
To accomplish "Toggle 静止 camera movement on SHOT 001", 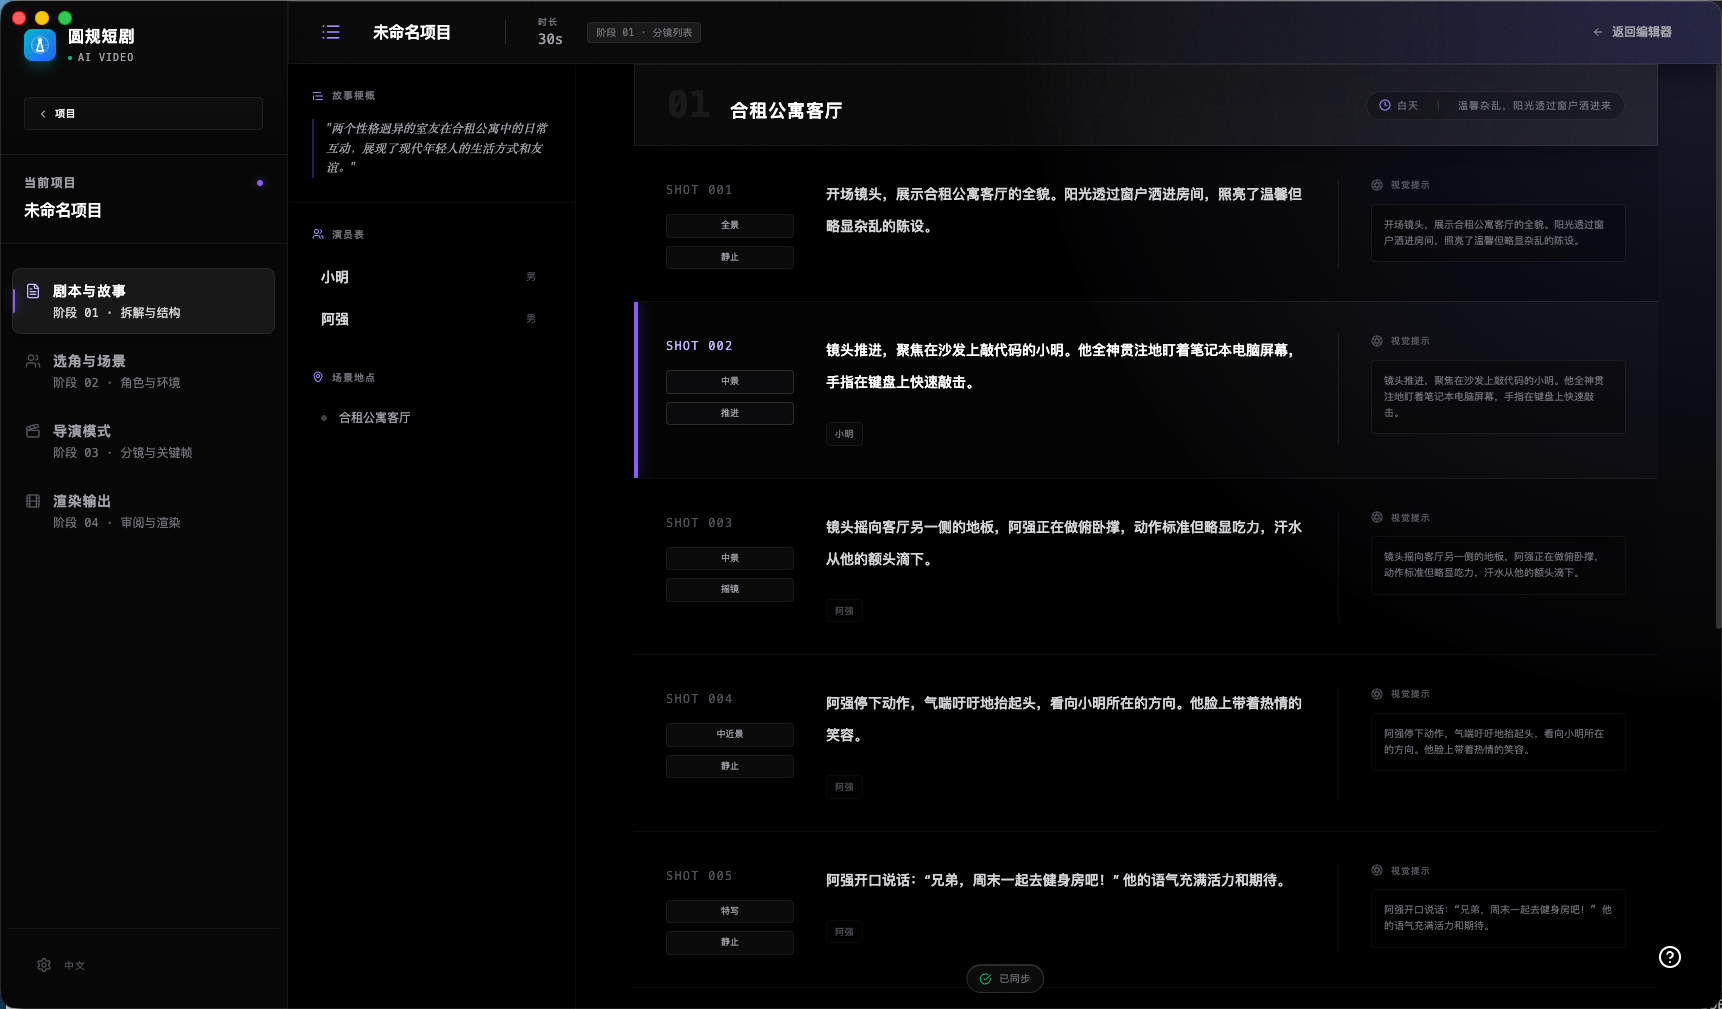I will tap(729, 257).
